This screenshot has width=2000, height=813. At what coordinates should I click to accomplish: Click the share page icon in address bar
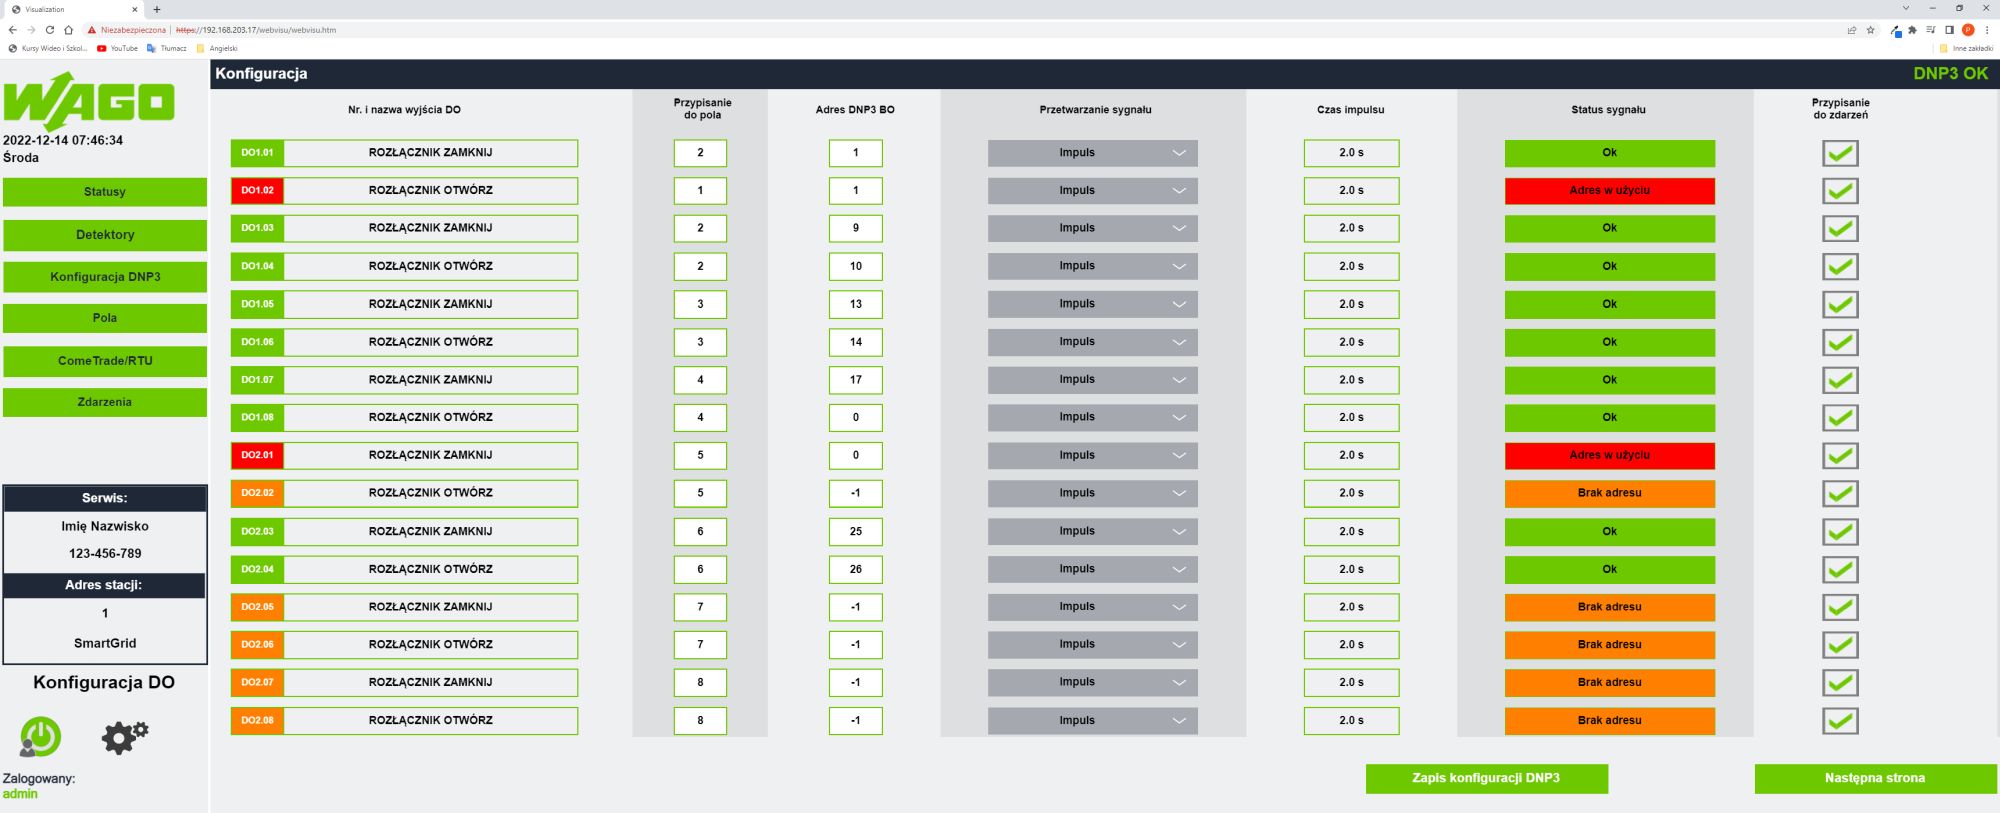[1852, 30]
